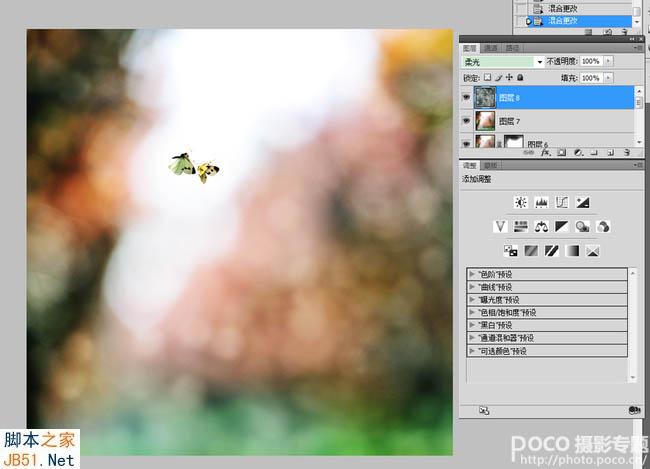This screenshot has width=650, height=469.
Task: Add a Black & White adjustment
Action: [x=562, y=226]
